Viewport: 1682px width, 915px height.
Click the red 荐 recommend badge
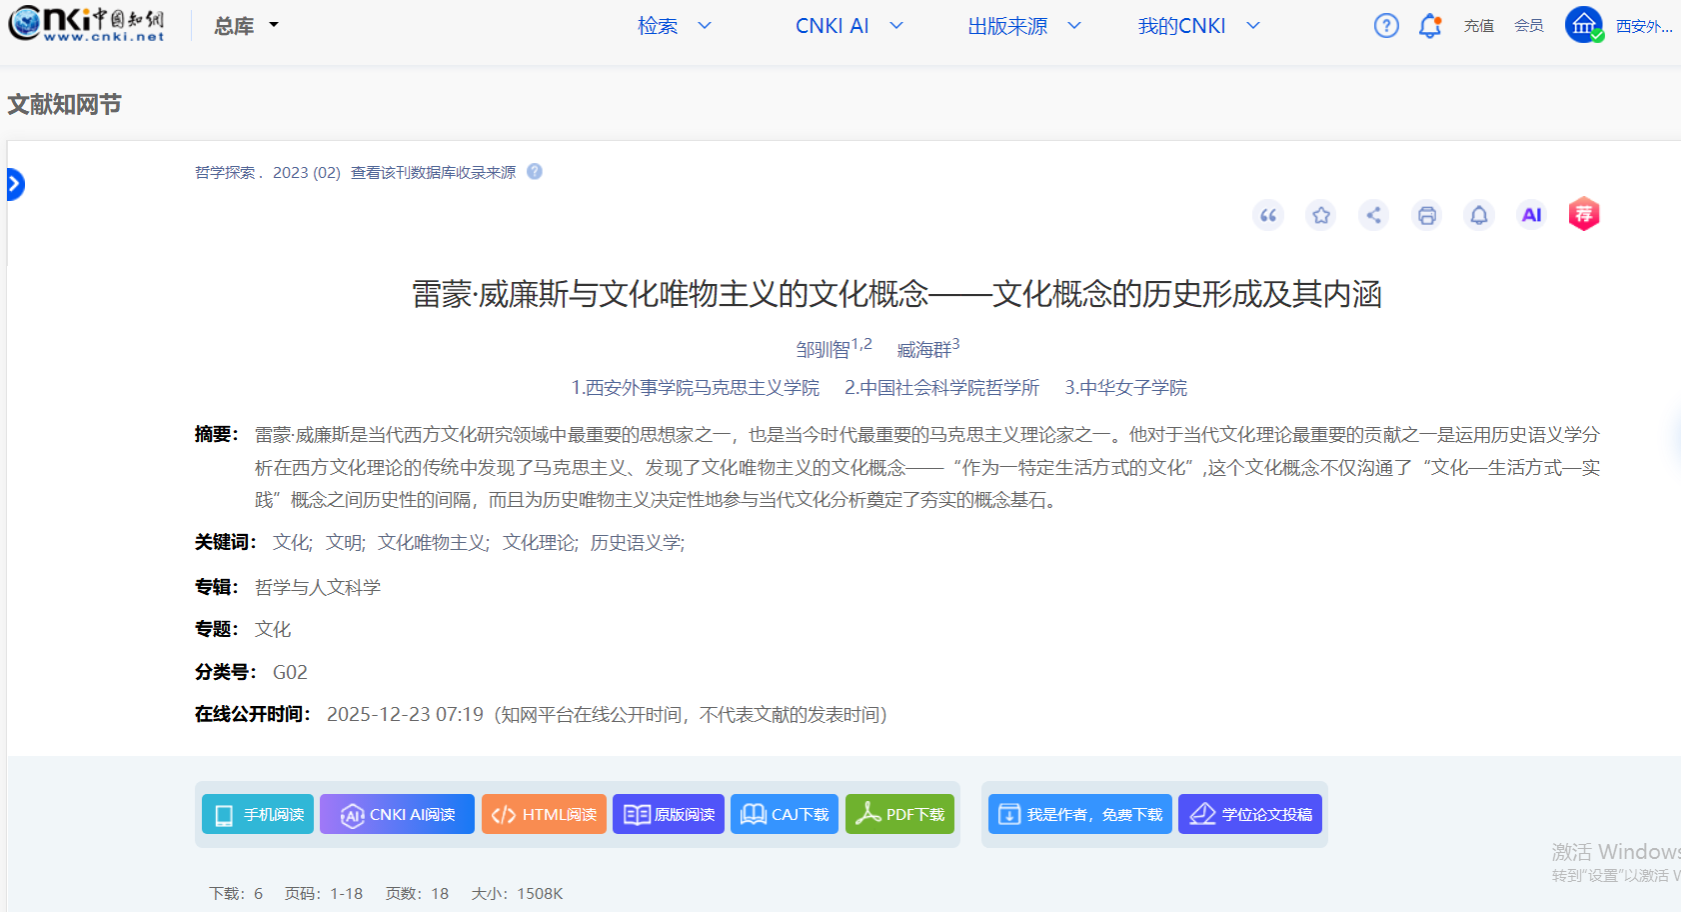[x=1584, y=213]
